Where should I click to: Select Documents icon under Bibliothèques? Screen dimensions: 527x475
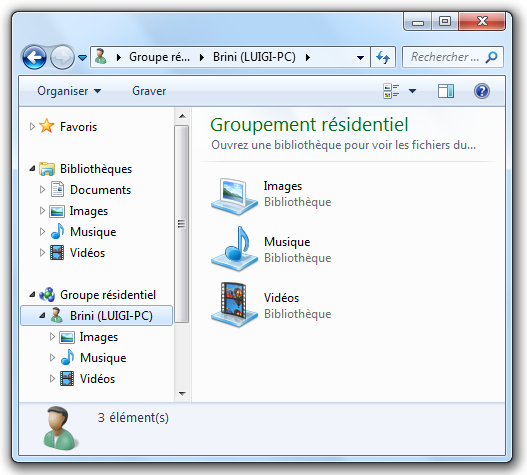click(57, 189)
